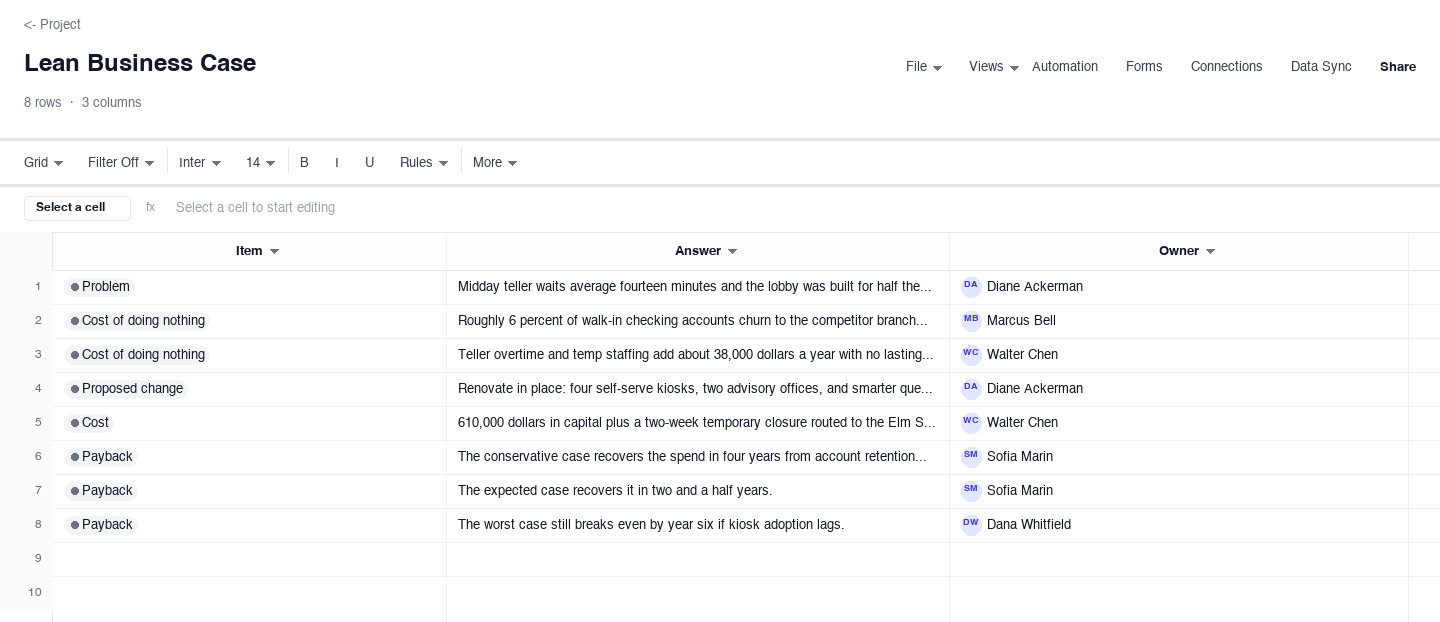
Task: Select row number 1 header
Action: click(x=26, y=287)
